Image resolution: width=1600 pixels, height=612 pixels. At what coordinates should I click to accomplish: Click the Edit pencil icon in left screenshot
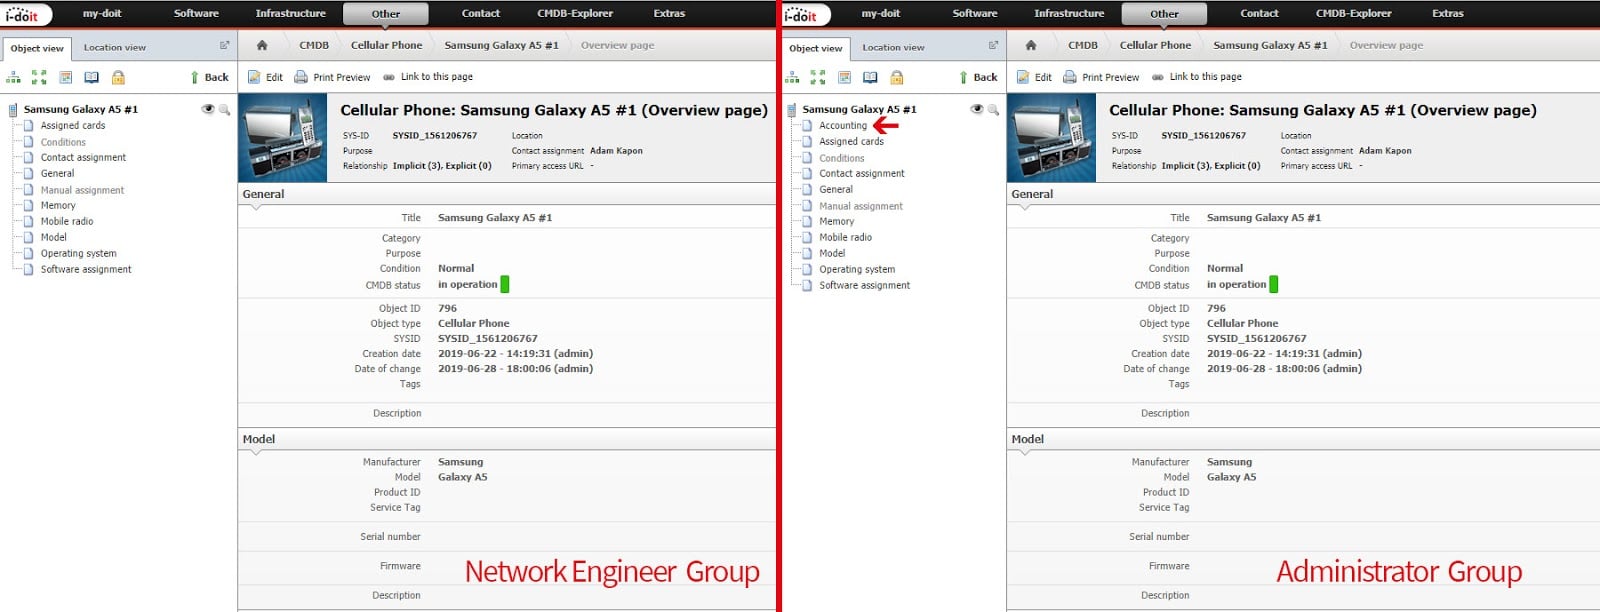[254, 77]
